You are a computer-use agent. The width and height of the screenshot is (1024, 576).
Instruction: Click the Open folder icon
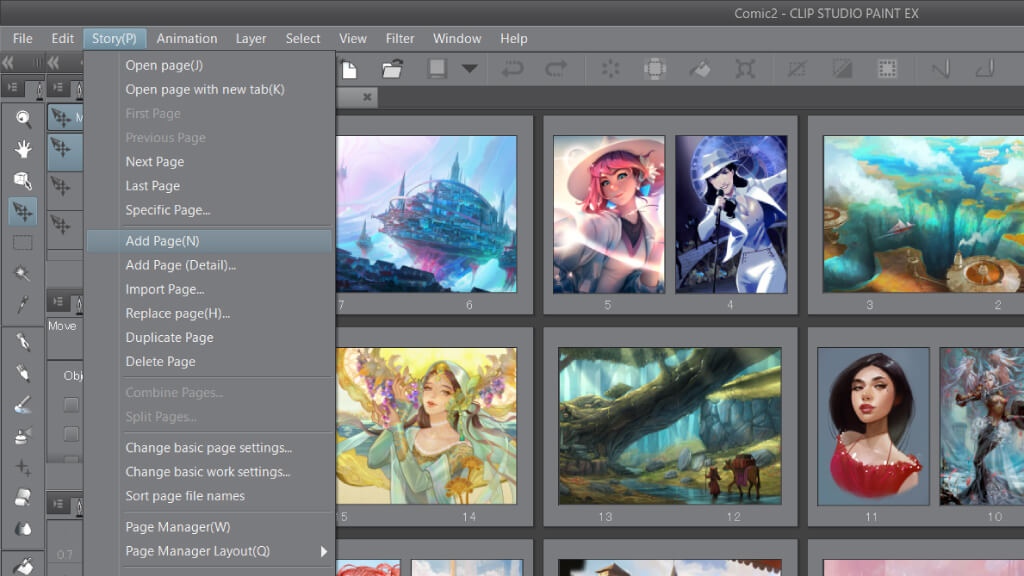tap(392, 69)
